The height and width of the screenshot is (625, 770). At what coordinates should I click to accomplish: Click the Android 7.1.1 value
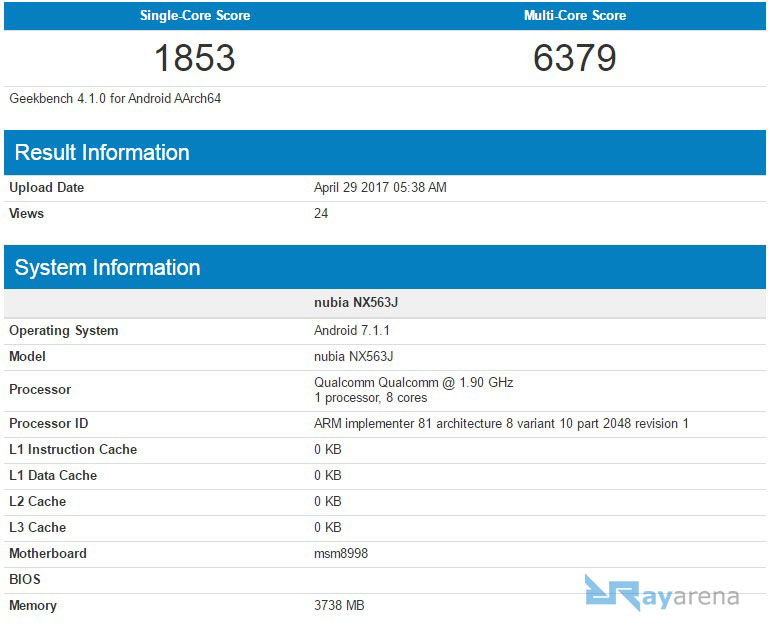click(x=352, y=330)
